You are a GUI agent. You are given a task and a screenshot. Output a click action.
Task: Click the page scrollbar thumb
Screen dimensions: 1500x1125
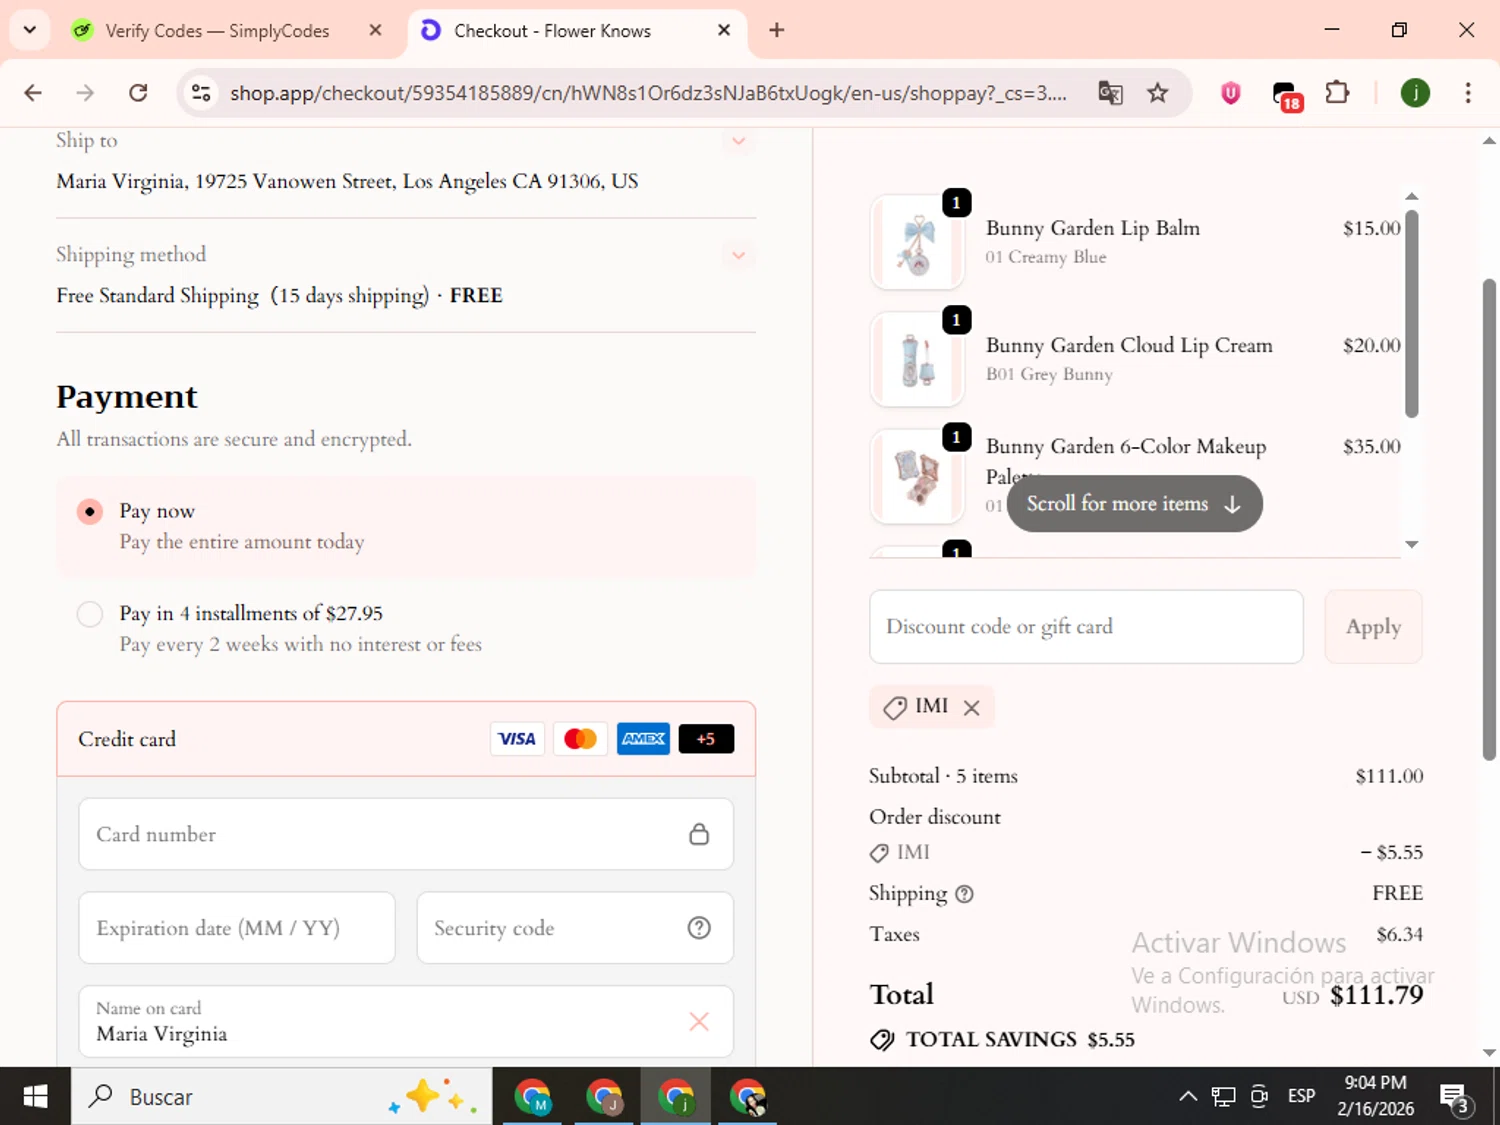[1489, 520]
